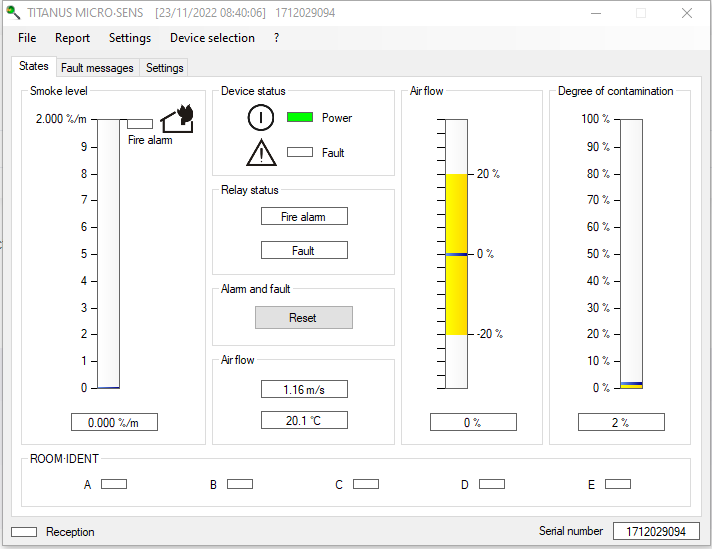The width and height of the screenshot is (712, 549).
Task: Click the ROOM·IDENT C indicator
Action: pyautogui.click(x=366, y=484)
